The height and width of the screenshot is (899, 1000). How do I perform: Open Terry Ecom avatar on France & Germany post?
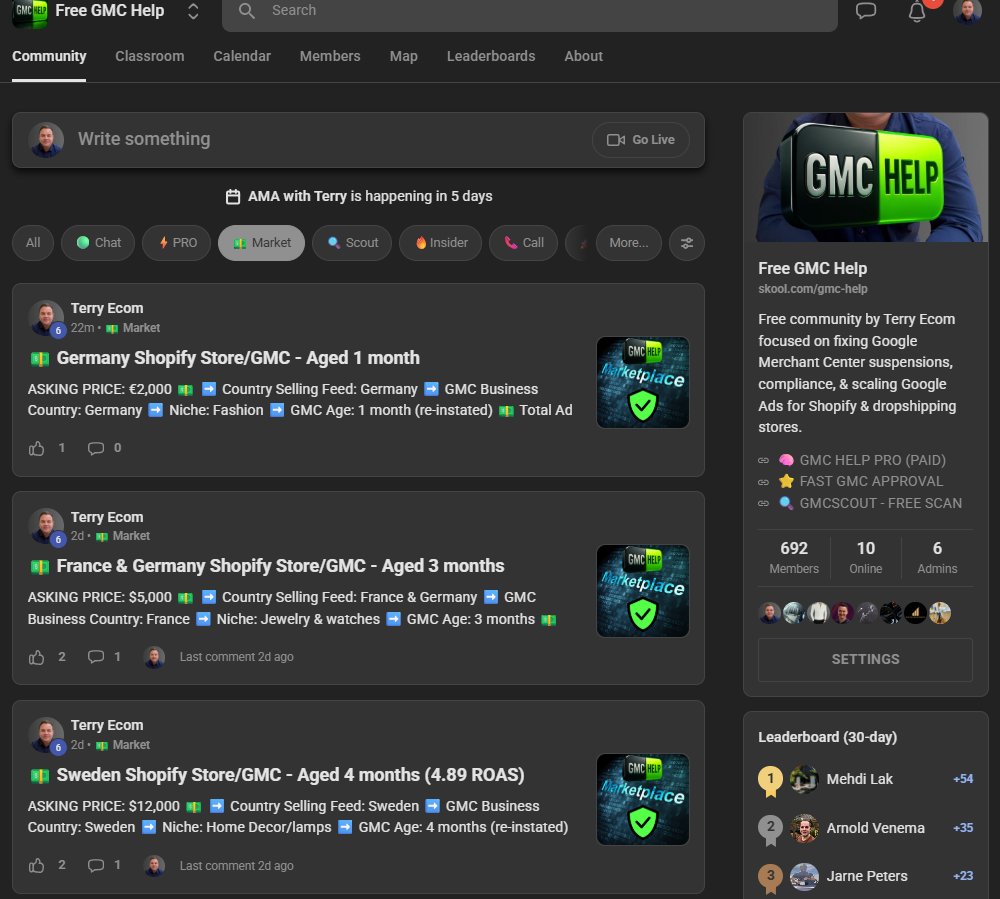(46, 526)
